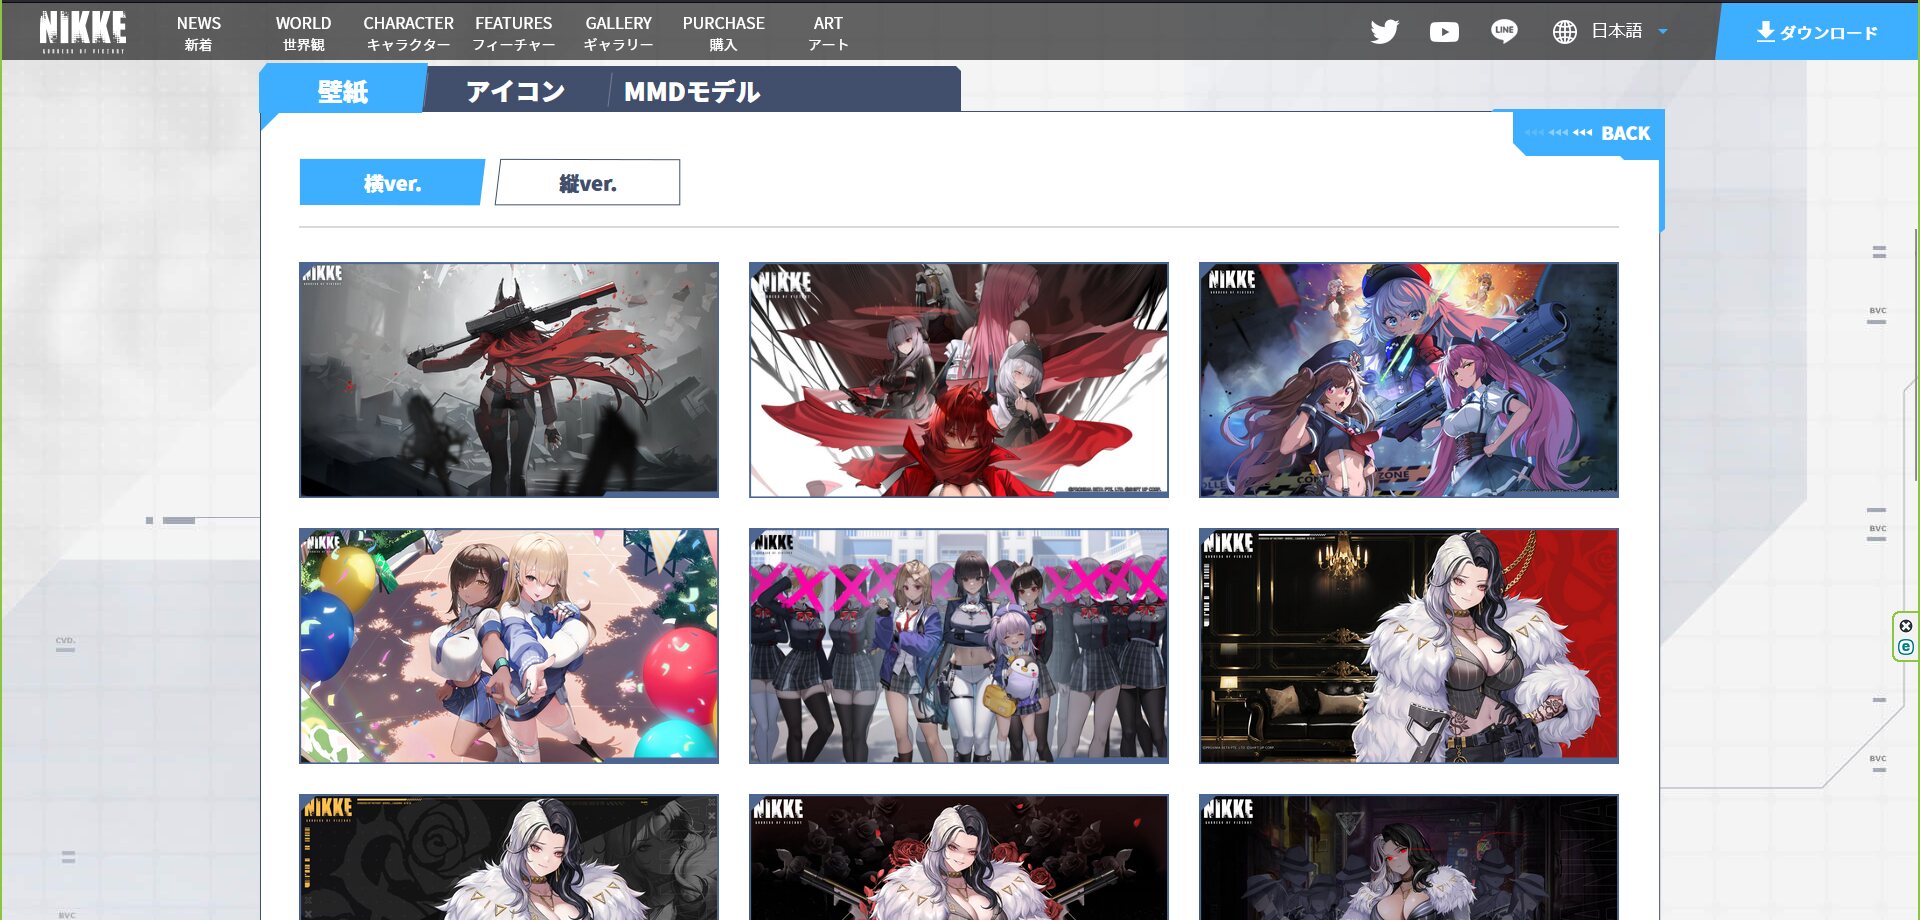Select the 壁紙 wallpaper tab
The width and height of the screenshot is (1920, 920).
[343, 90]
